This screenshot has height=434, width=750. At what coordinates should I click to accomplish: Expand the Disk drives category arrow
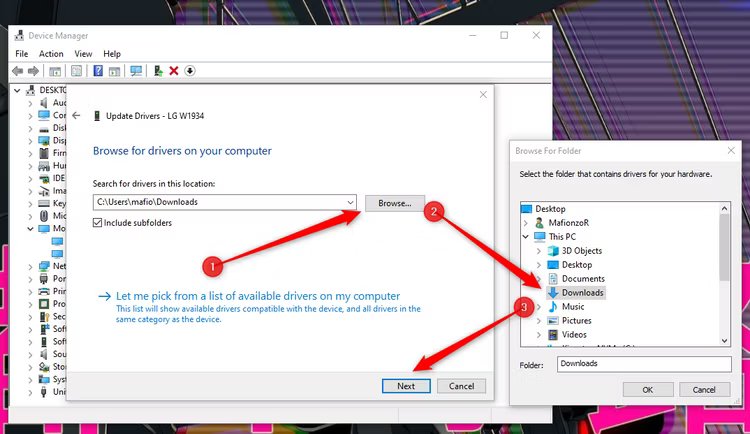tap(30, 128)
